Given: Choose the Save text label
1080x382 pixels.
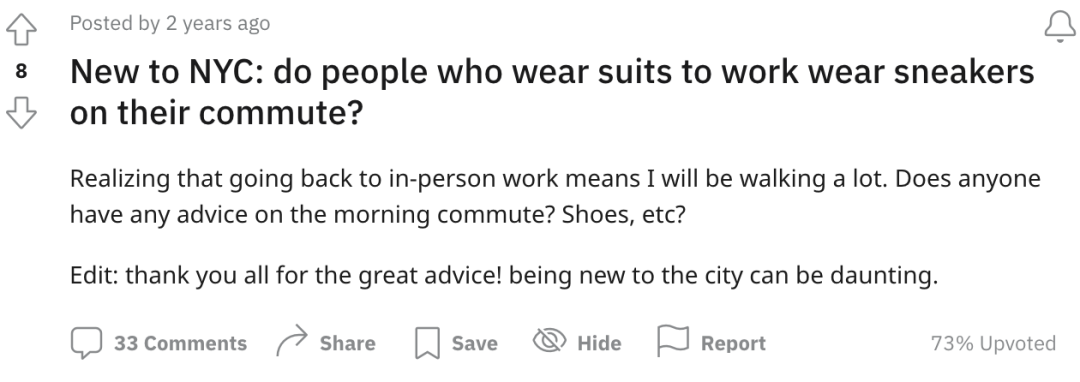Looking at the screenshot, I should (475, 343).
